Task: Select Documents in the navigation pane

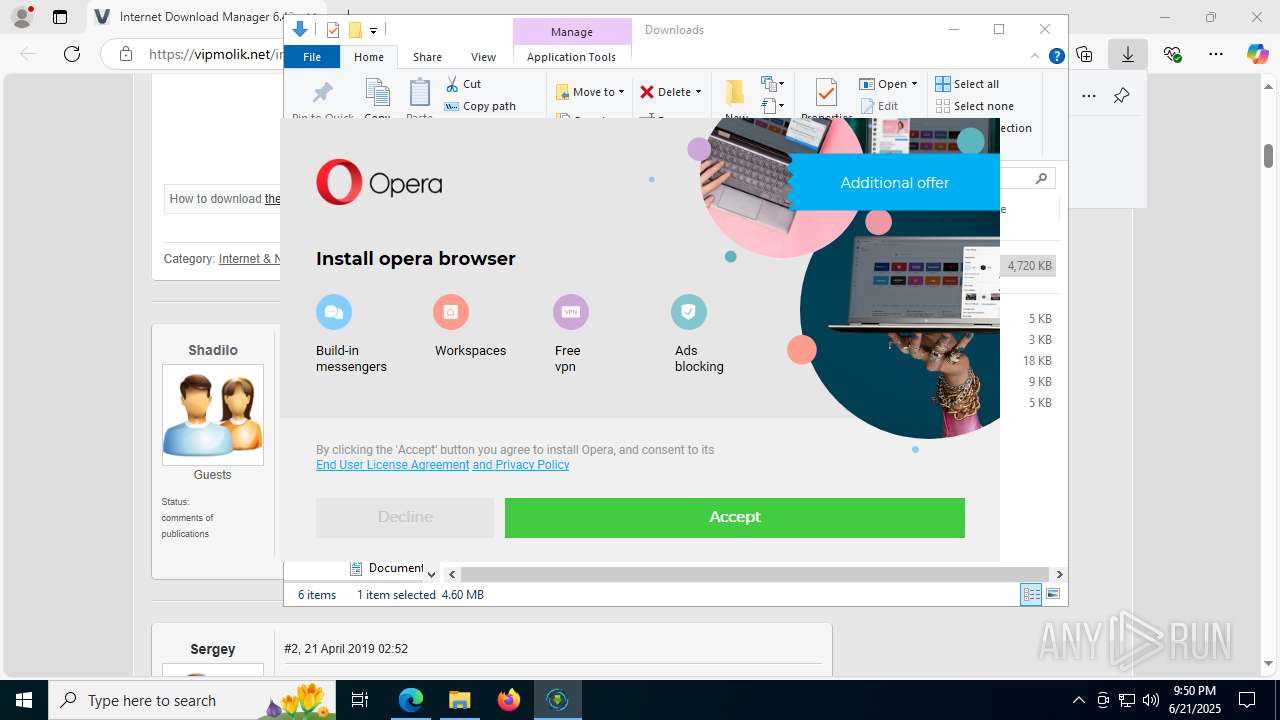Action: coord(387,568)
